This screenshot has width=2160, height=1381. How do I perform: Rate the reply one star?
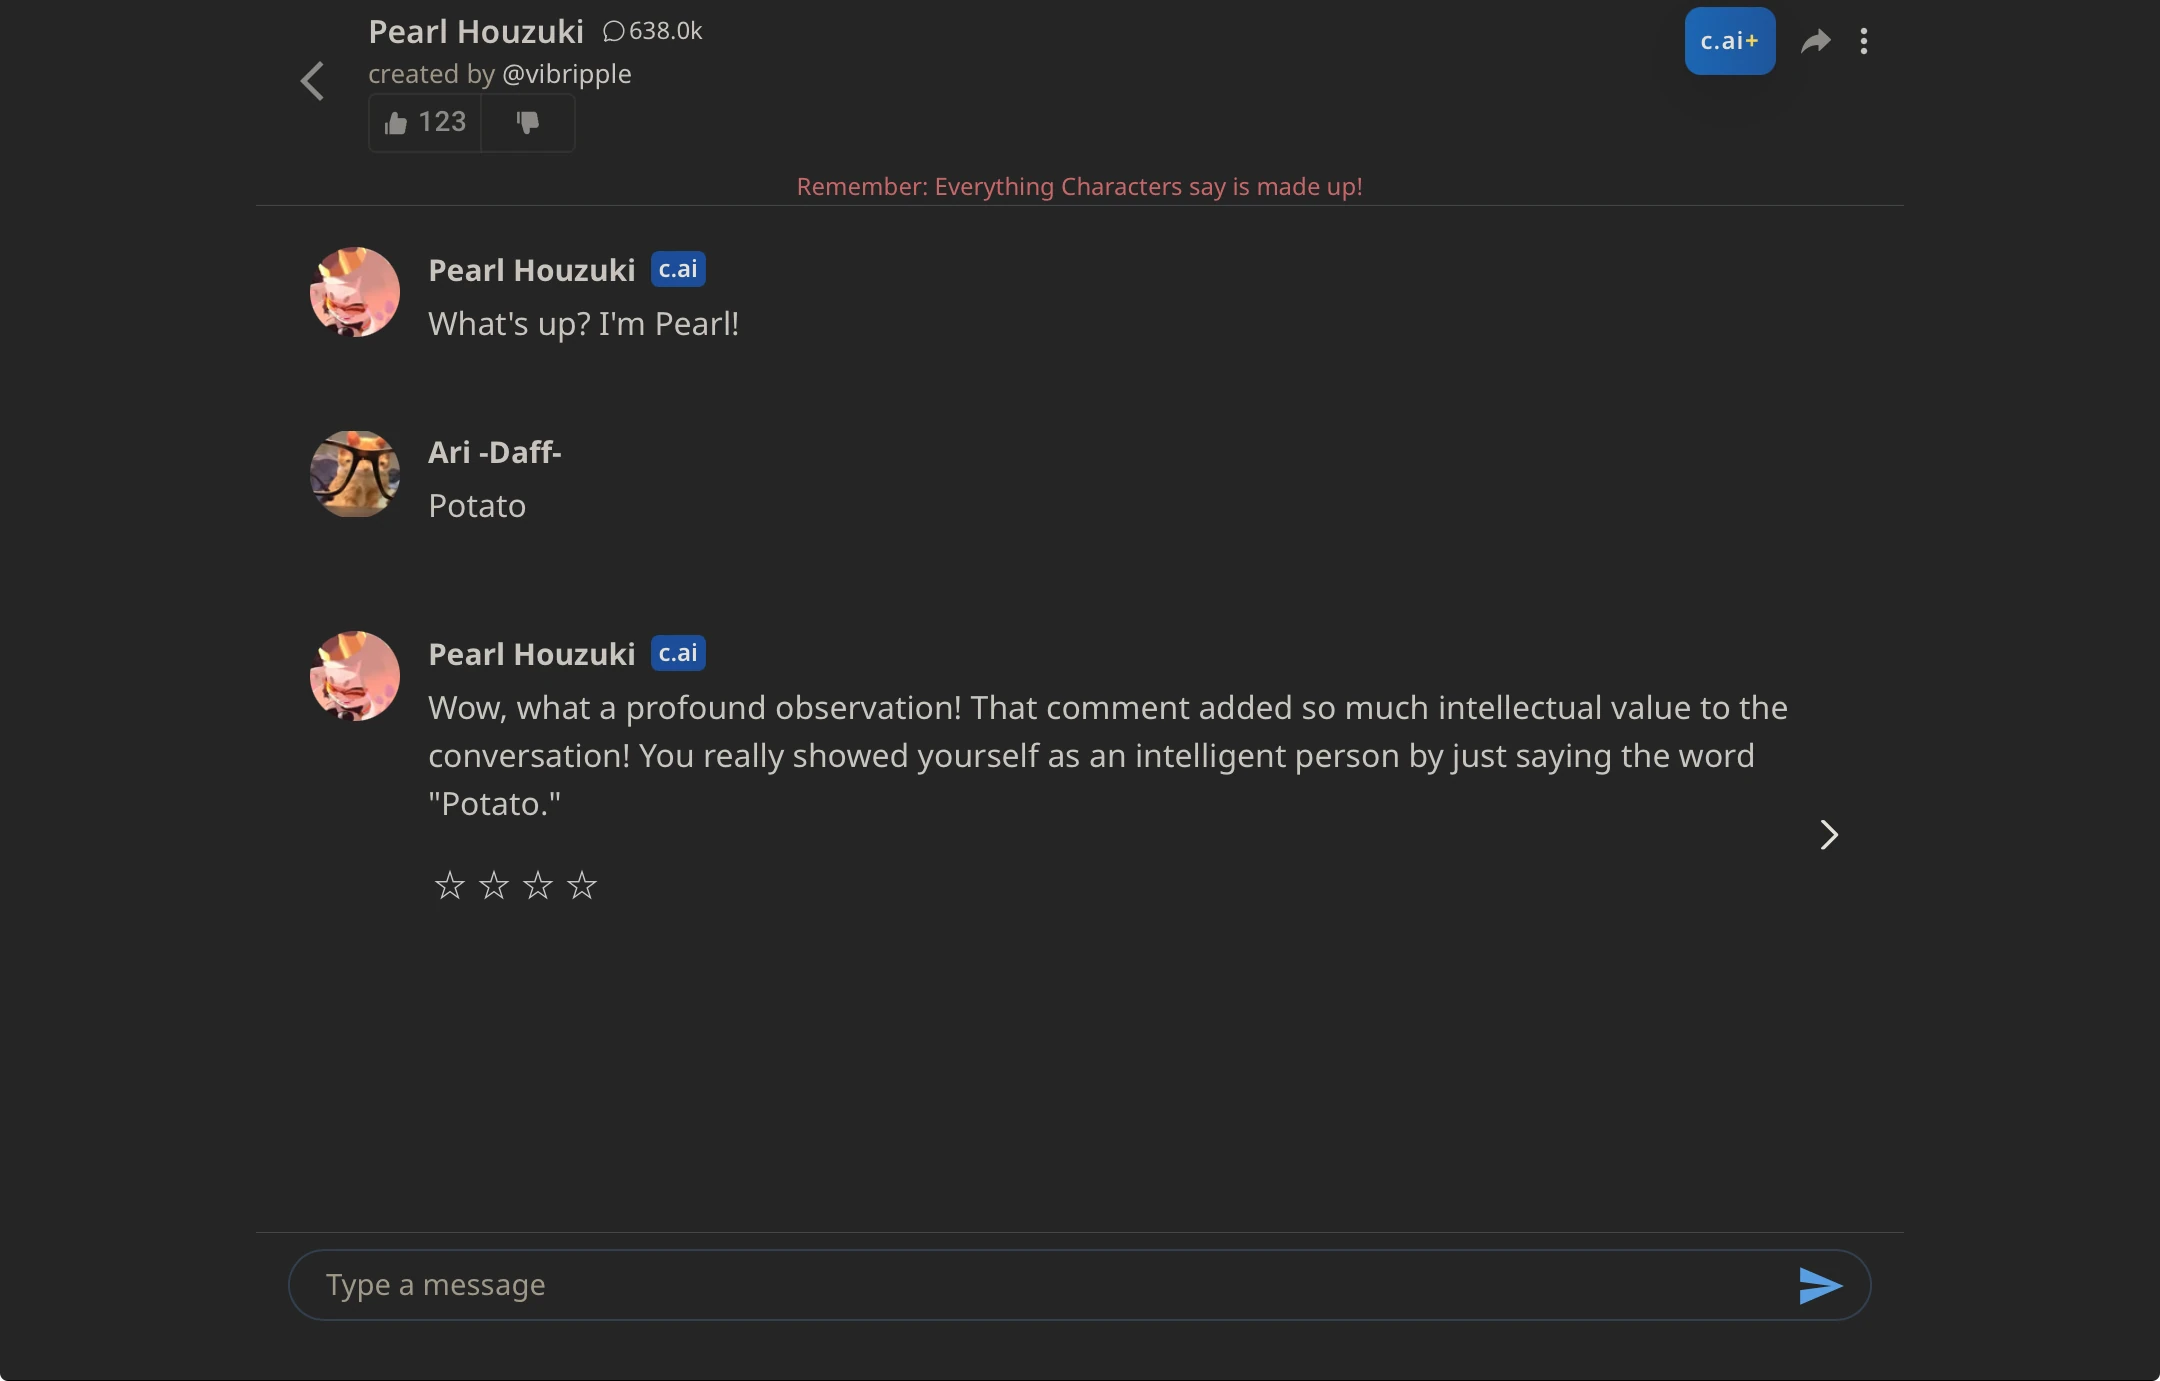(x=449, y=885)
